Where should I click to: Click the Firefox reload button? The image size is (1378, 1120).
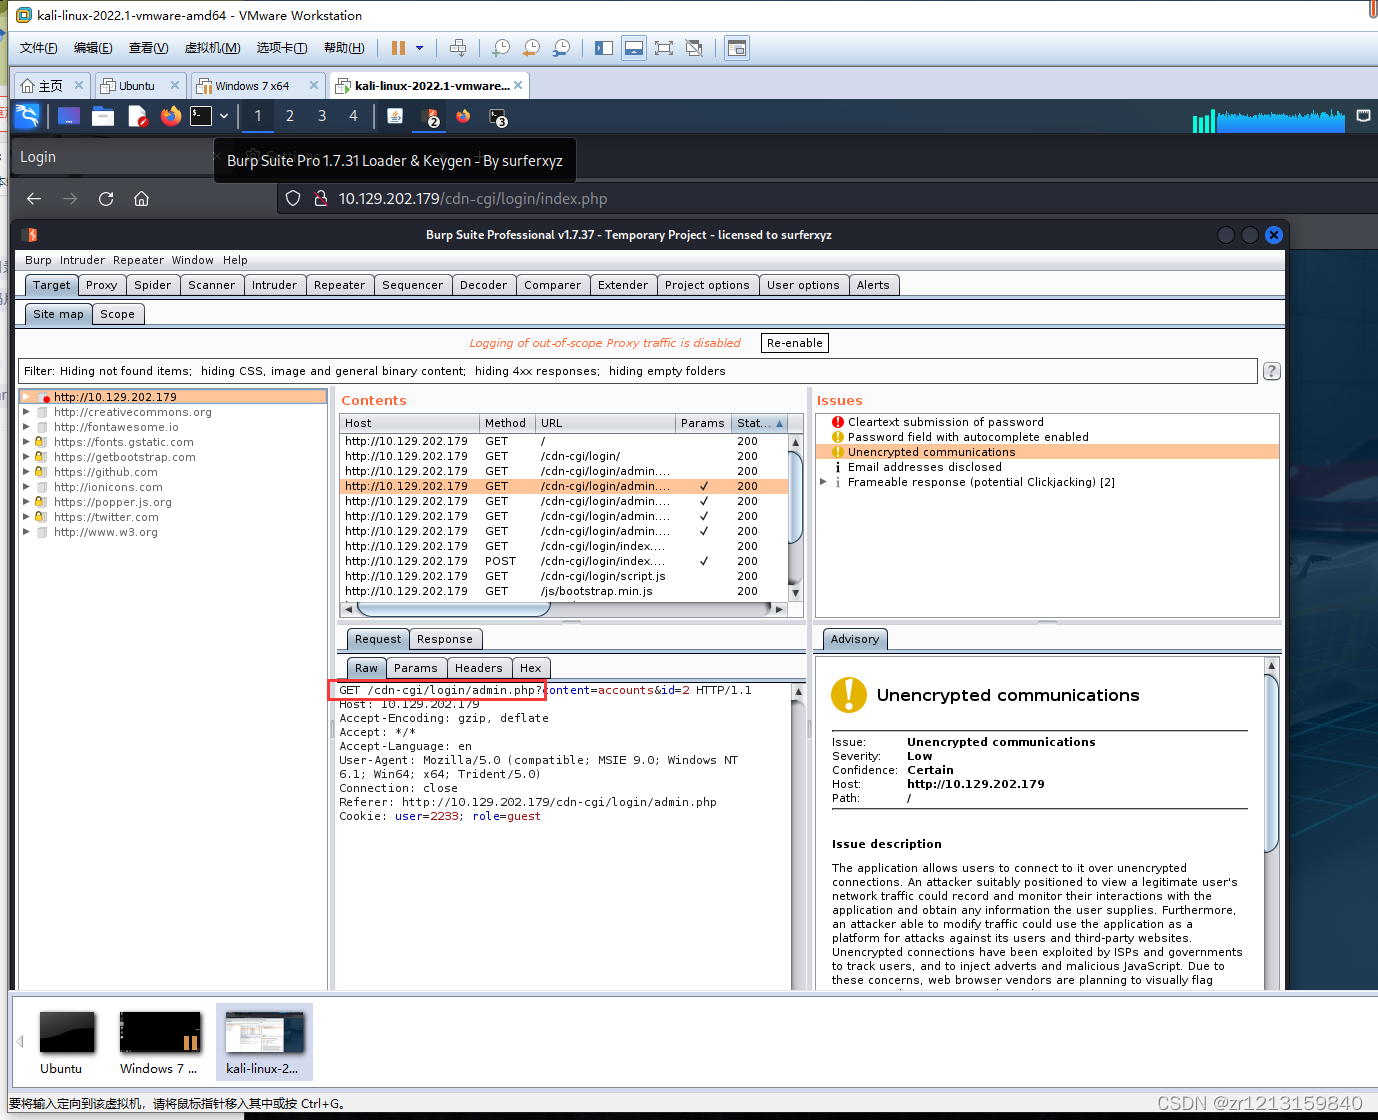coord(106,199)
